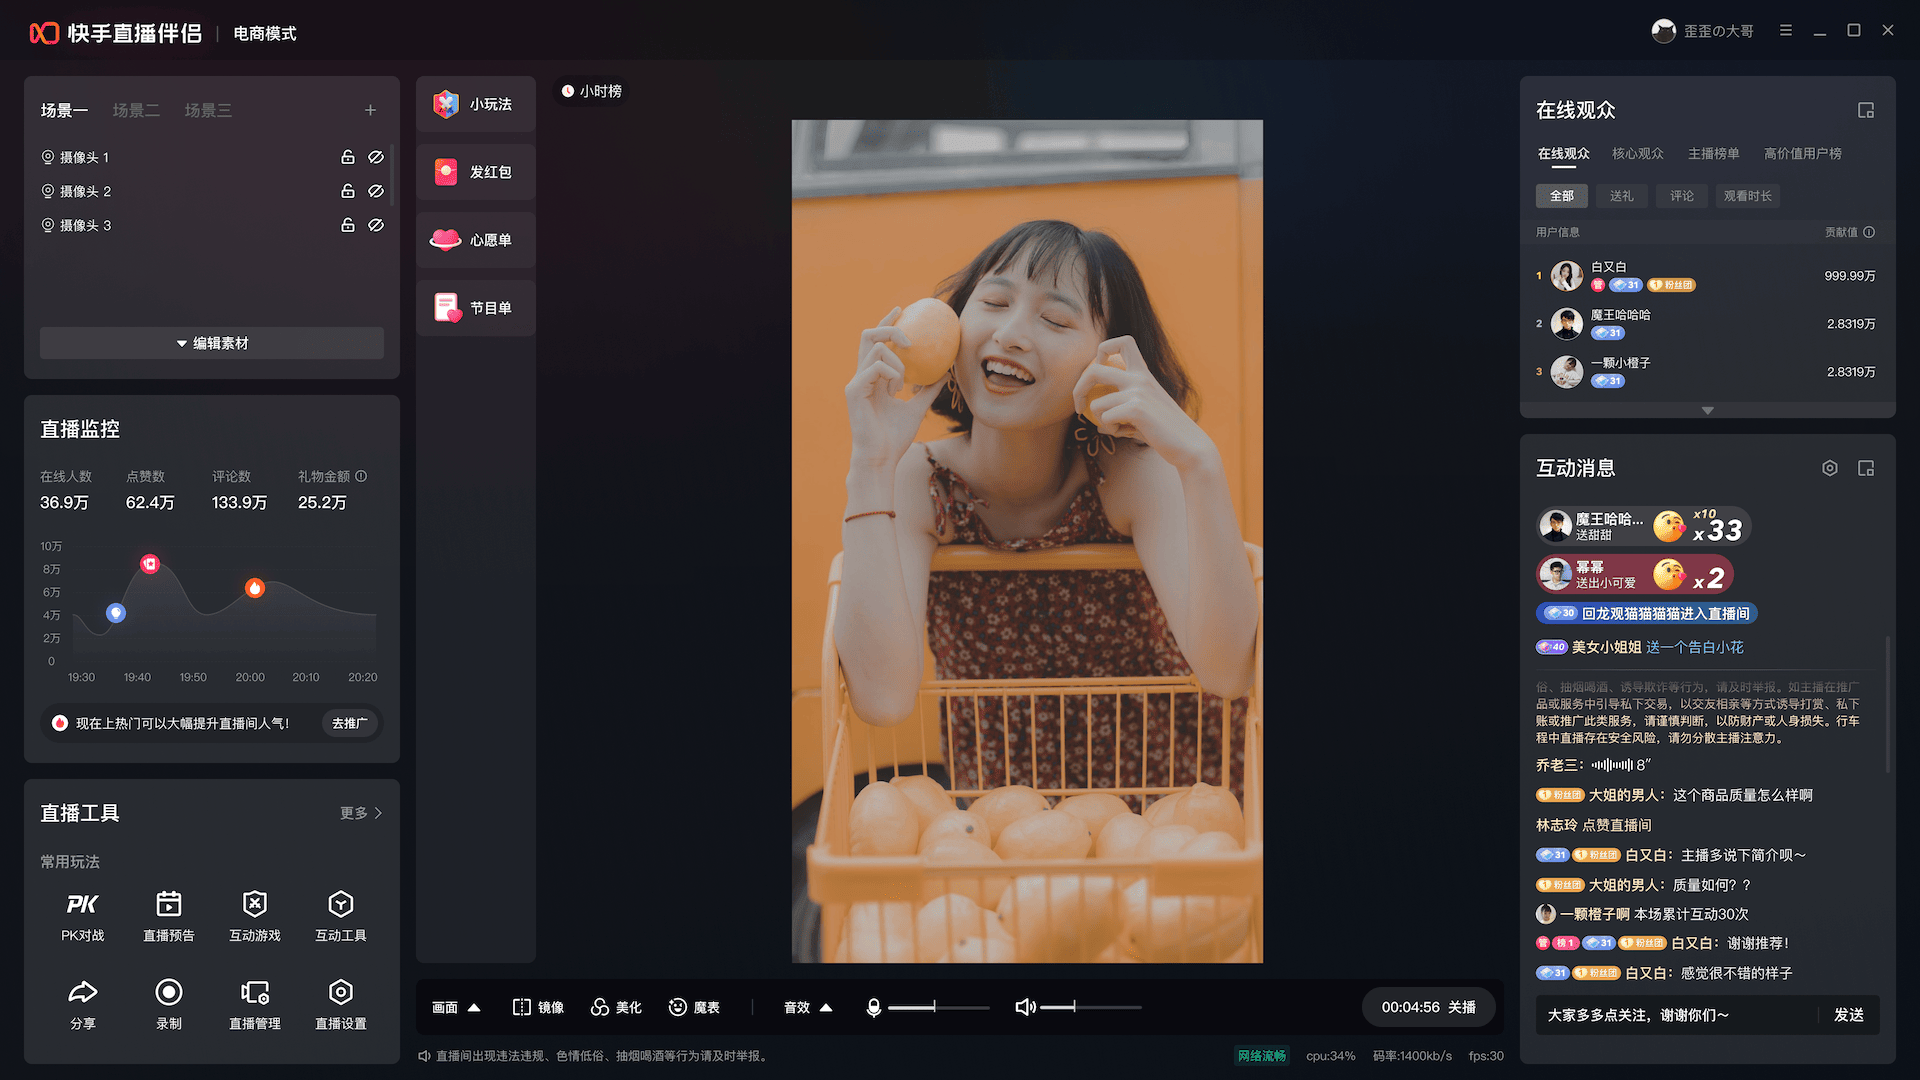Switch to the 场景二 tab
The height and width of the screenshot is (1080, 1920).
click(137, 110)
